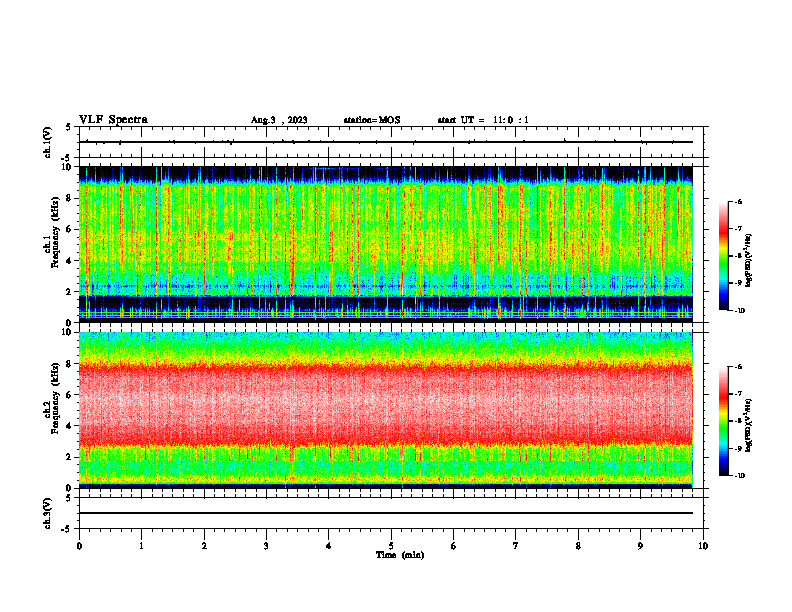Click the ch.1 spectrogram color scale bar
The width and height of the screenshot is (792, 612).
coord(723,256)
